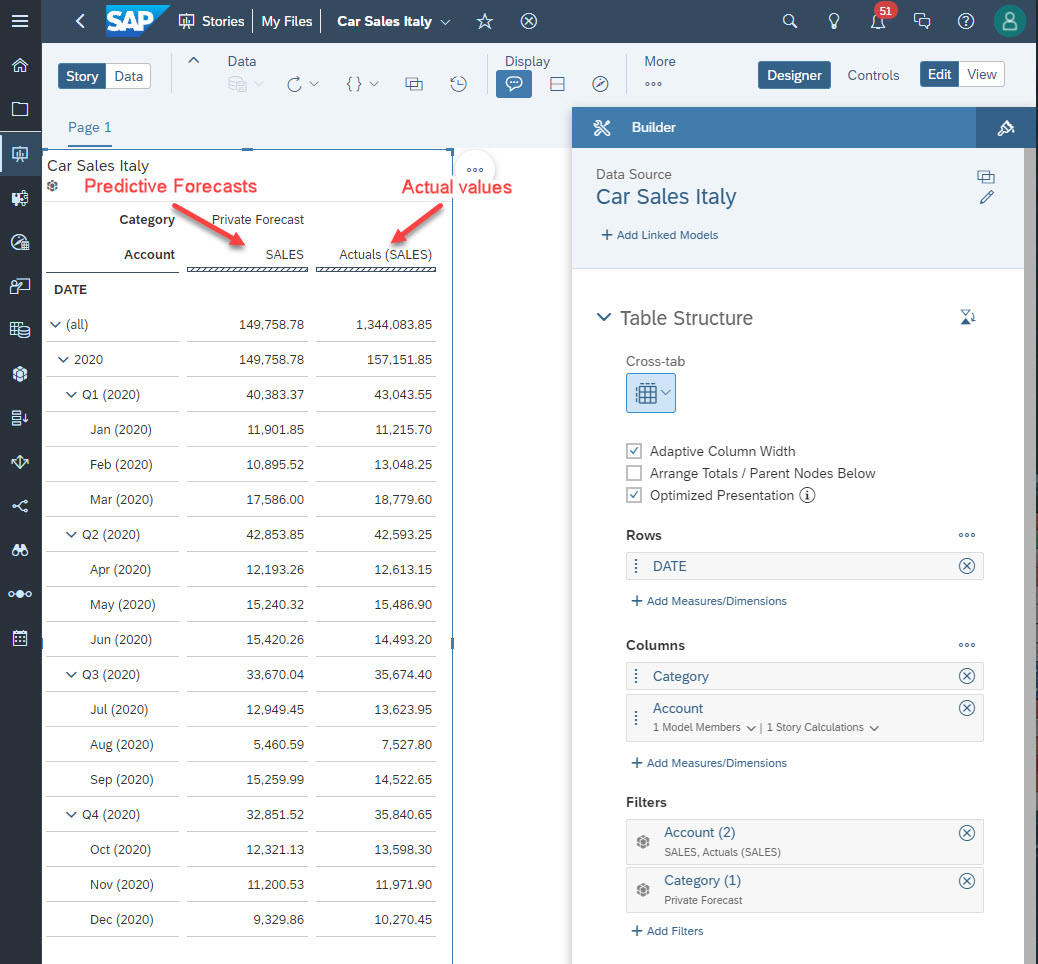This screenshot has height=964, width=1038.
Task: Switch to Story mode
Action: tap(82, 76)
